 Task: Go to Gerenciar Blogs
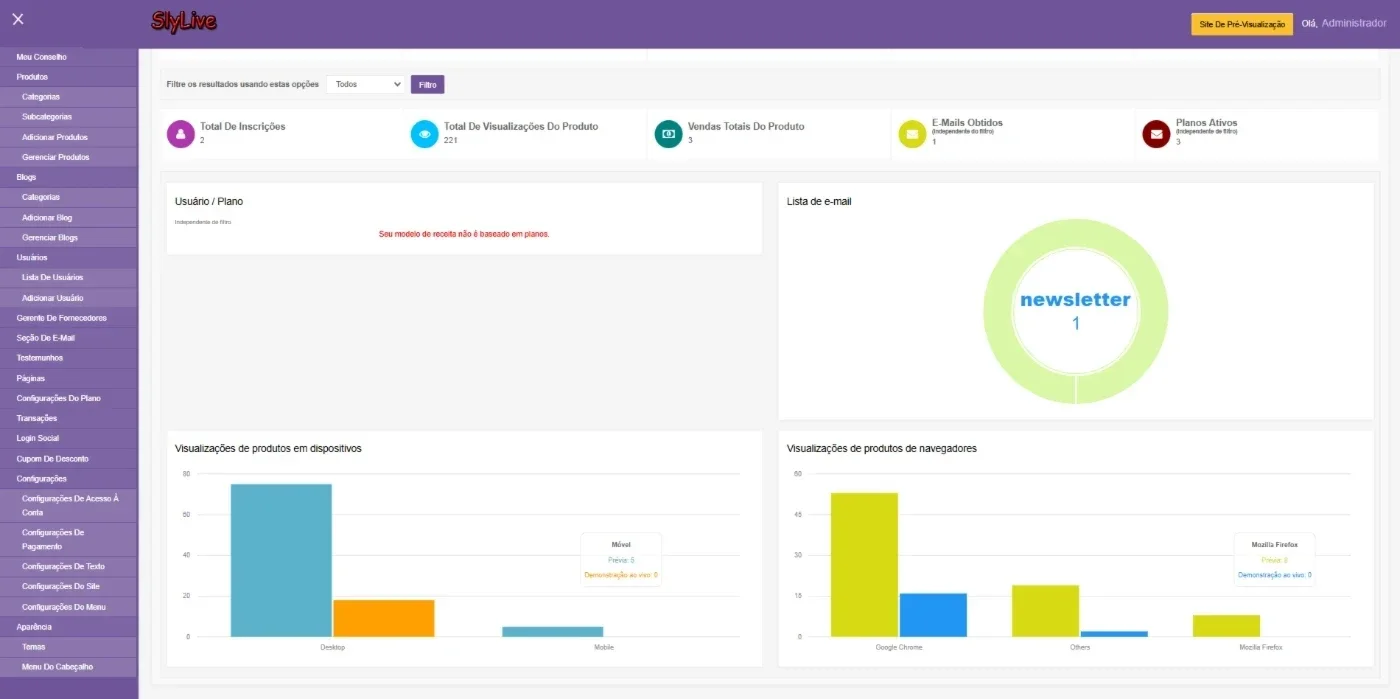pos(68,237)
